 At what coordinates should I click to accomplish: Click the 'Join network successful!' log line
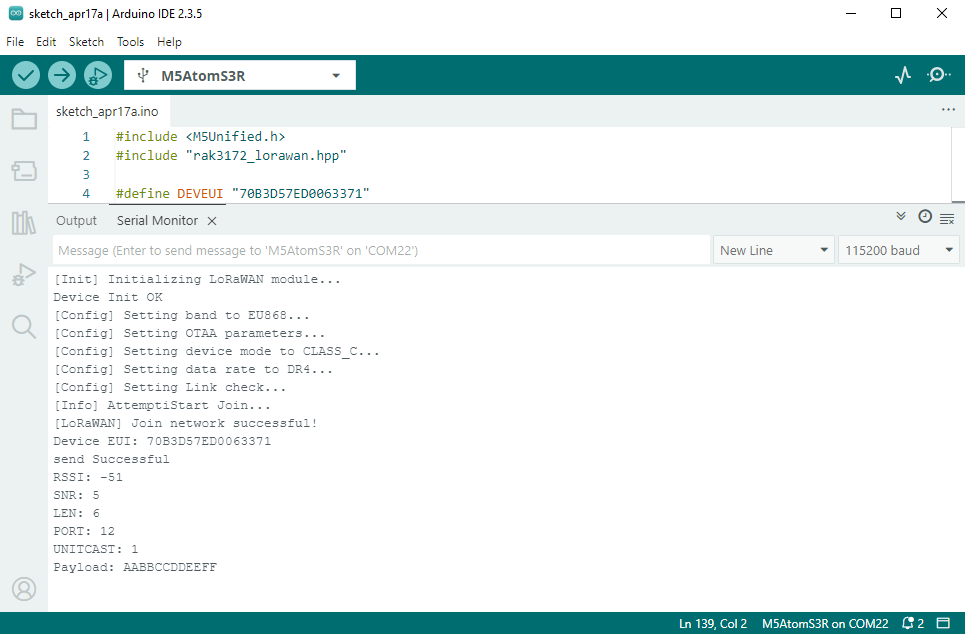coord(185,423)
